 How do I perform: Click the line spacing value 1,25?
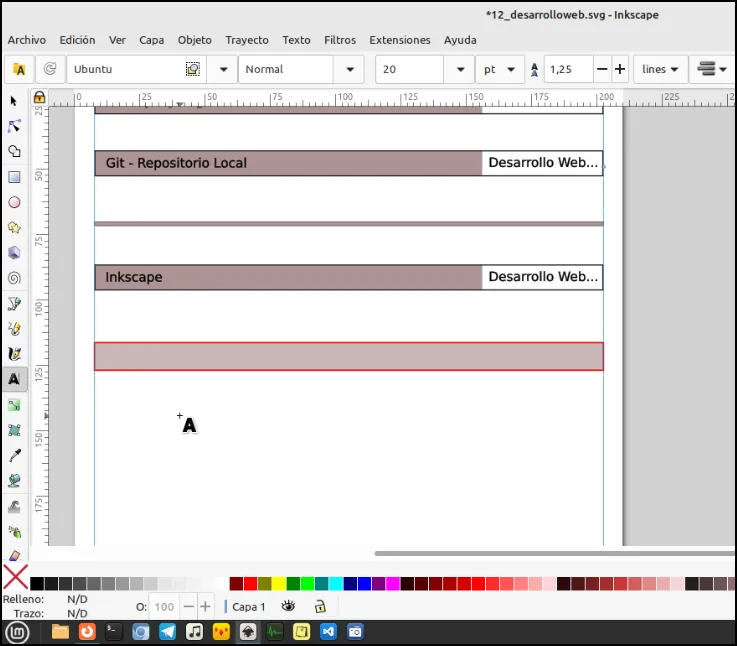568,70
